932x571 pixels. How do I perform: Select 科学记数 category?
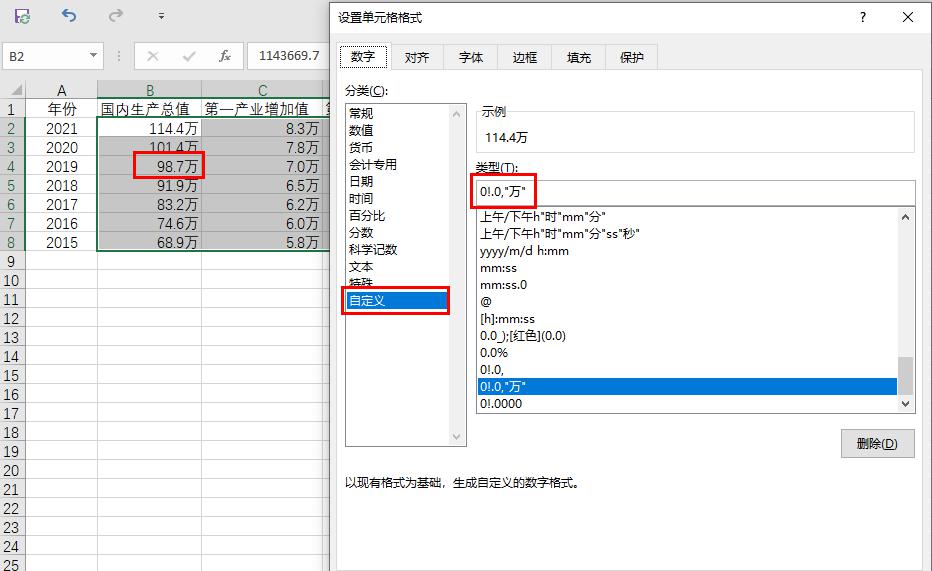[x=398, y=250]
